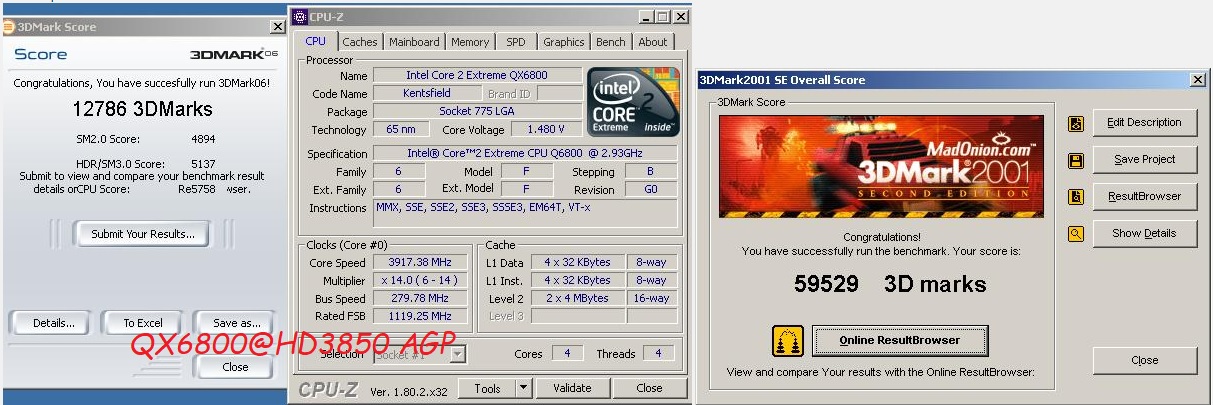Viewport: 1213px width, 405px height.
Task: Expand the Tools dropdown arrow in CPU-Z
Action: coord(523,388)
